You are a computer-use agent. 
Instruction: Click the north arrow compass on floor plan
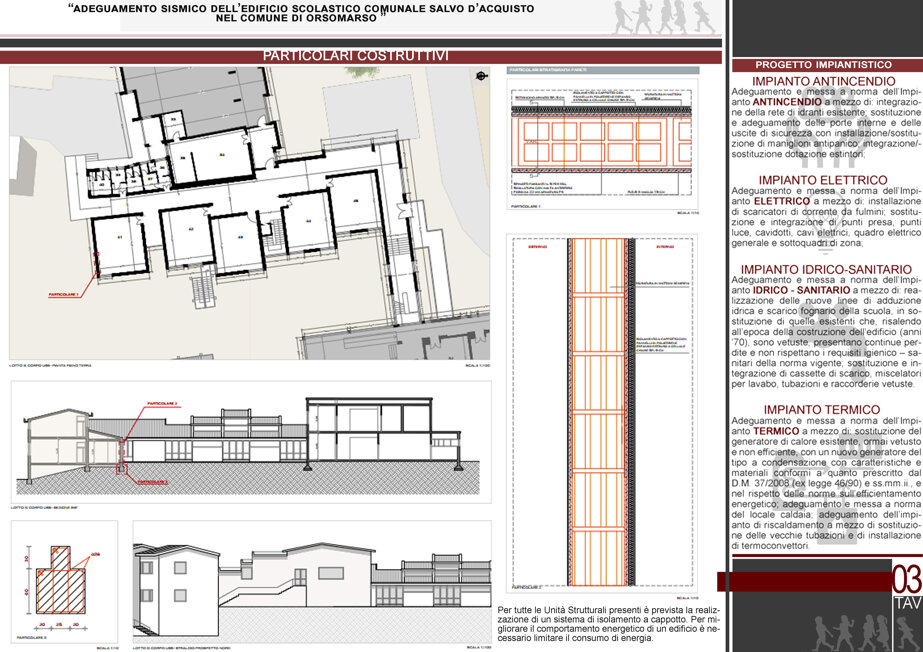pos(482,75)
